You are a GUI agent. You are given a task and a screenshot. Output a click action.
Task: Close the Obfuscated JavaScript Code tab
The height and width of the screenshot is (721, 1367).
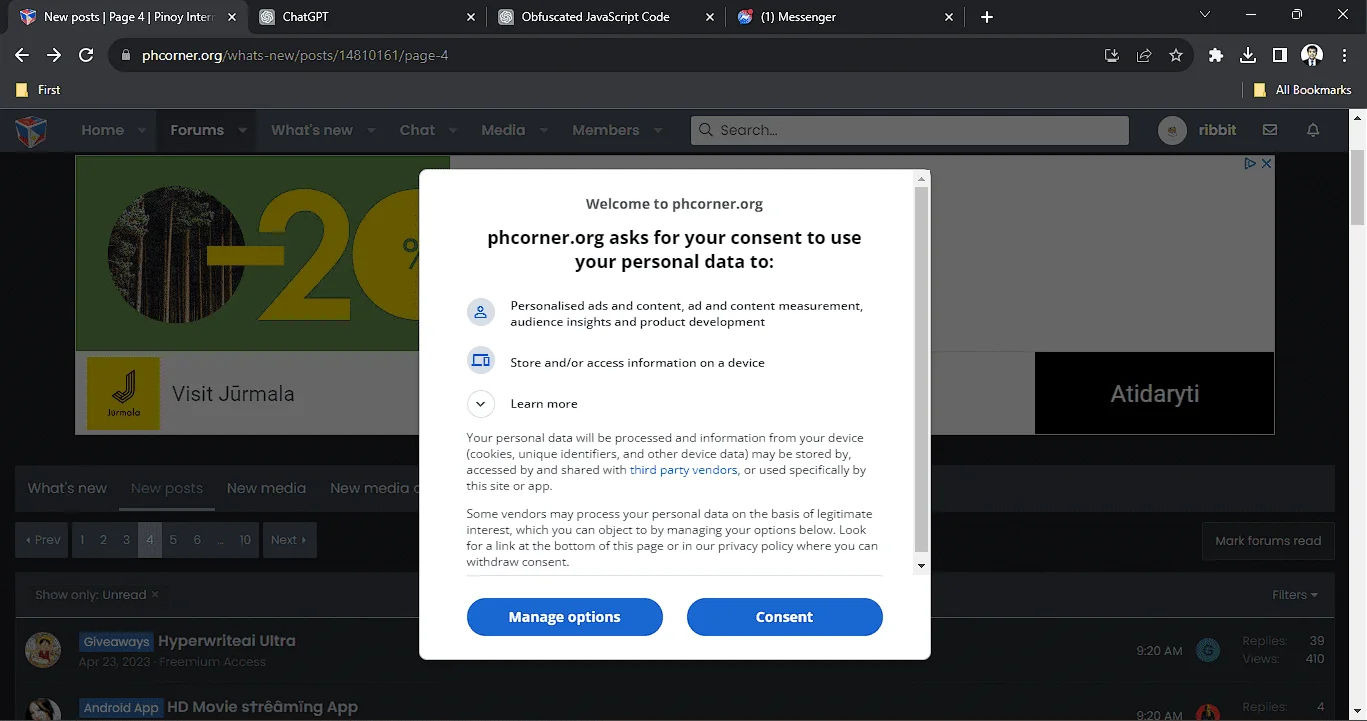pyautogui.click(x=710, y=17)
